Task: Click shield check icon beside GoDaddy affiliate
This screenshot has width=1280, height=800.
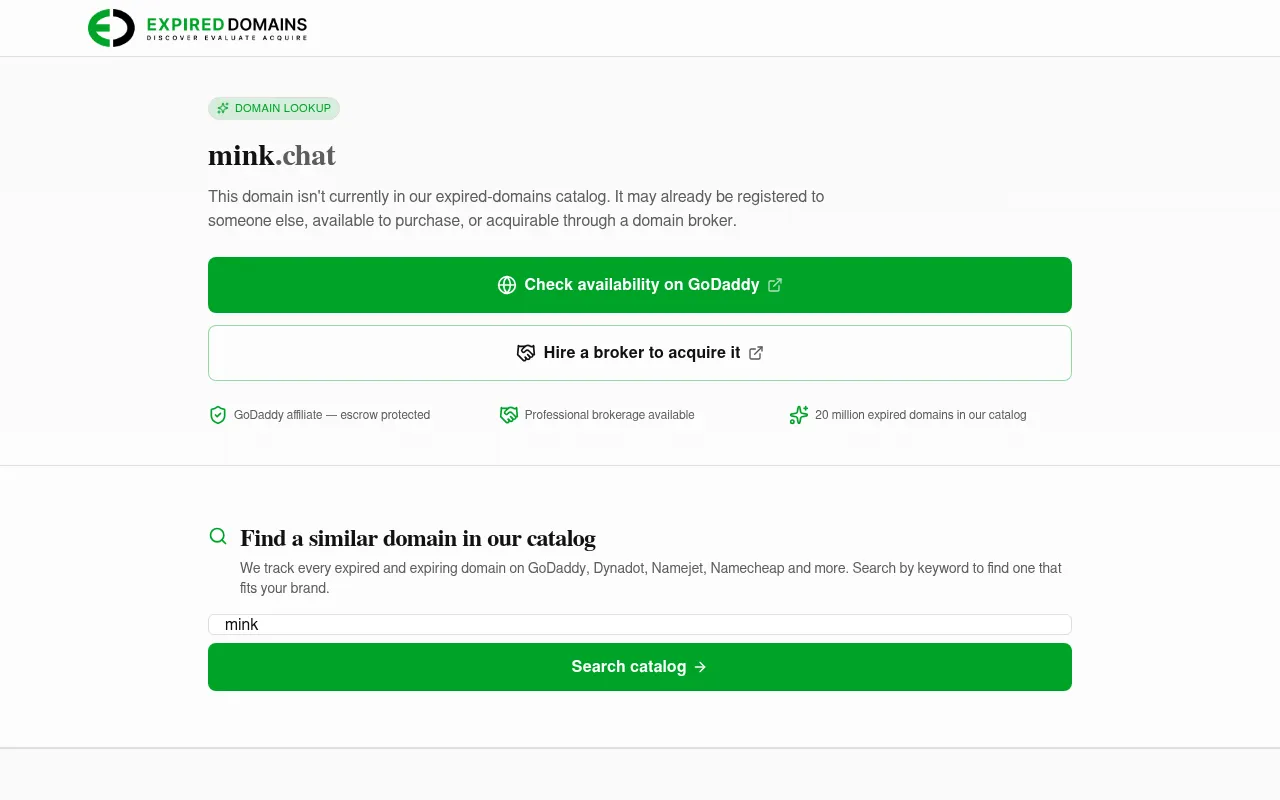Action: point(218,415)
